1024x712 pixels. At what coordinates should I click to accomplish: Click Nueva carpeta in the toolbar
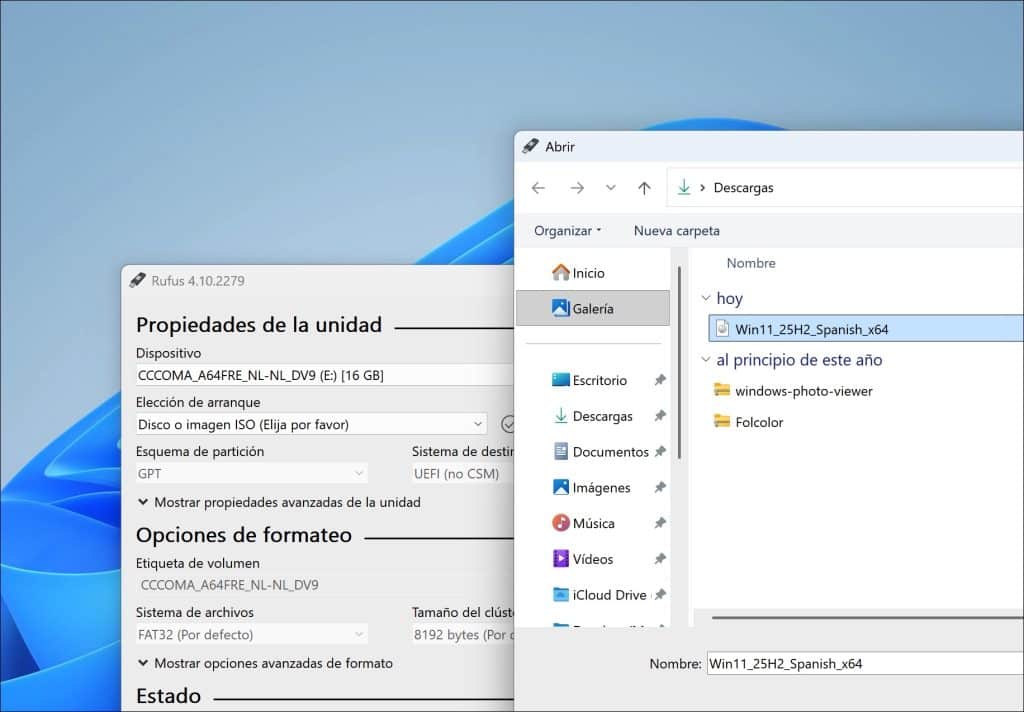(x=676, y=231)
